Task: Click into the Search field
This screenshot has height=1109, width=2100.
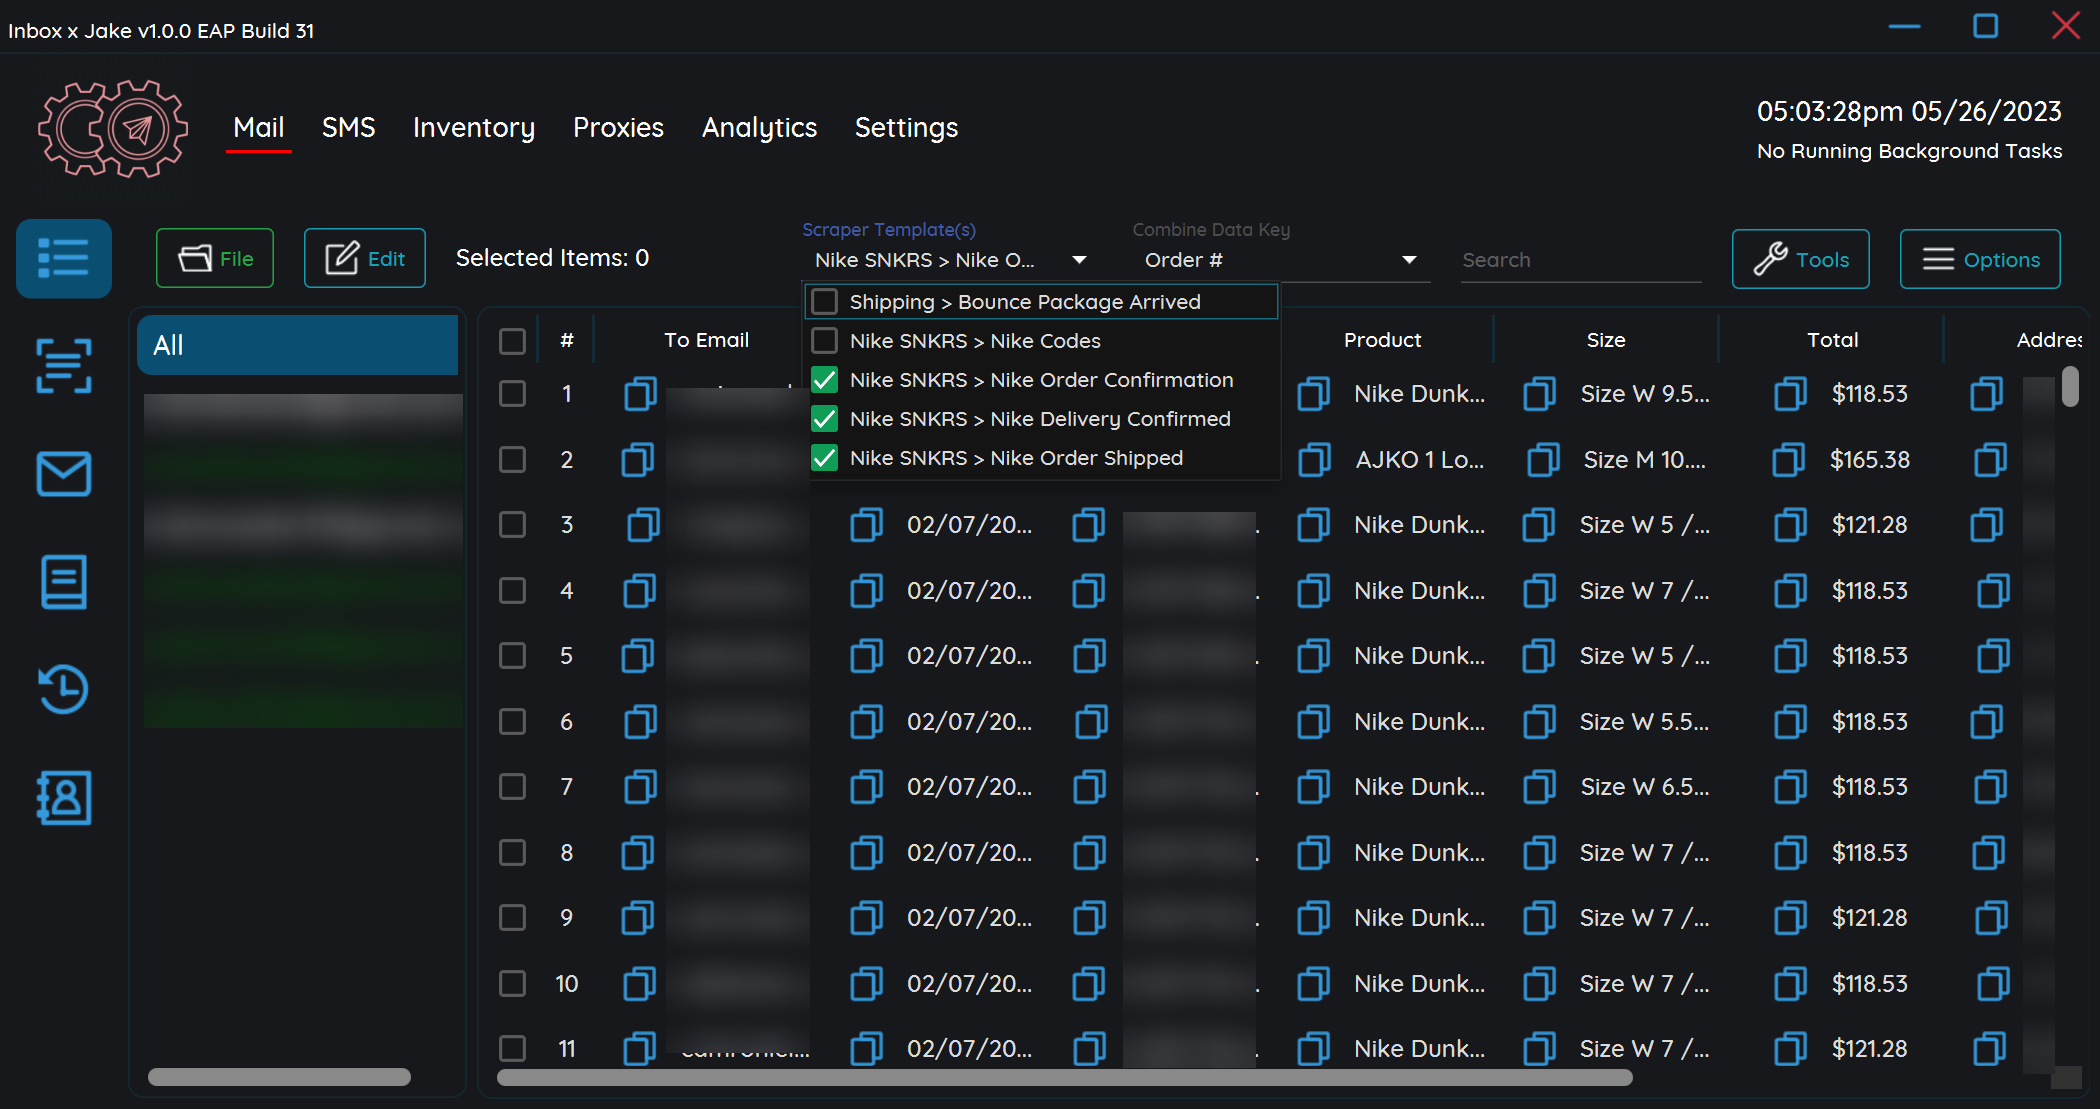Action: (x=1578, y=260)
